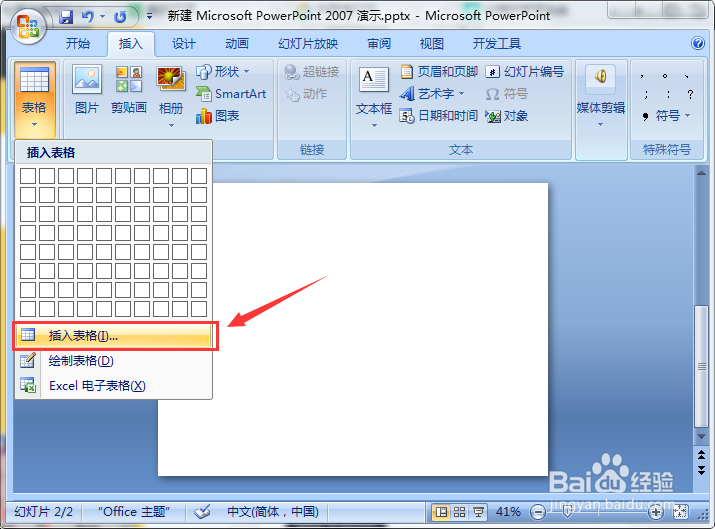Click the vertical scrollbar thumb

pyautogui.click(x=701, y=367)
